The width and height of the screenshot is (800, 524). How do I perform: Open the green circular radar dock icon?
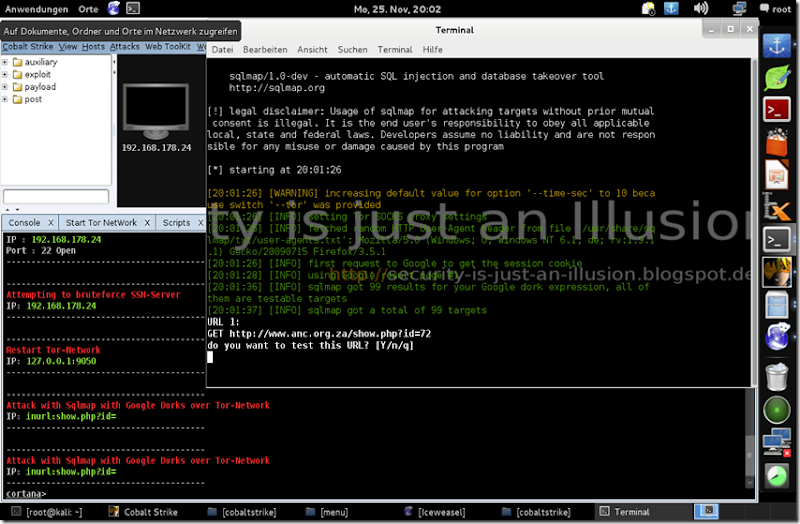[777, 410]
